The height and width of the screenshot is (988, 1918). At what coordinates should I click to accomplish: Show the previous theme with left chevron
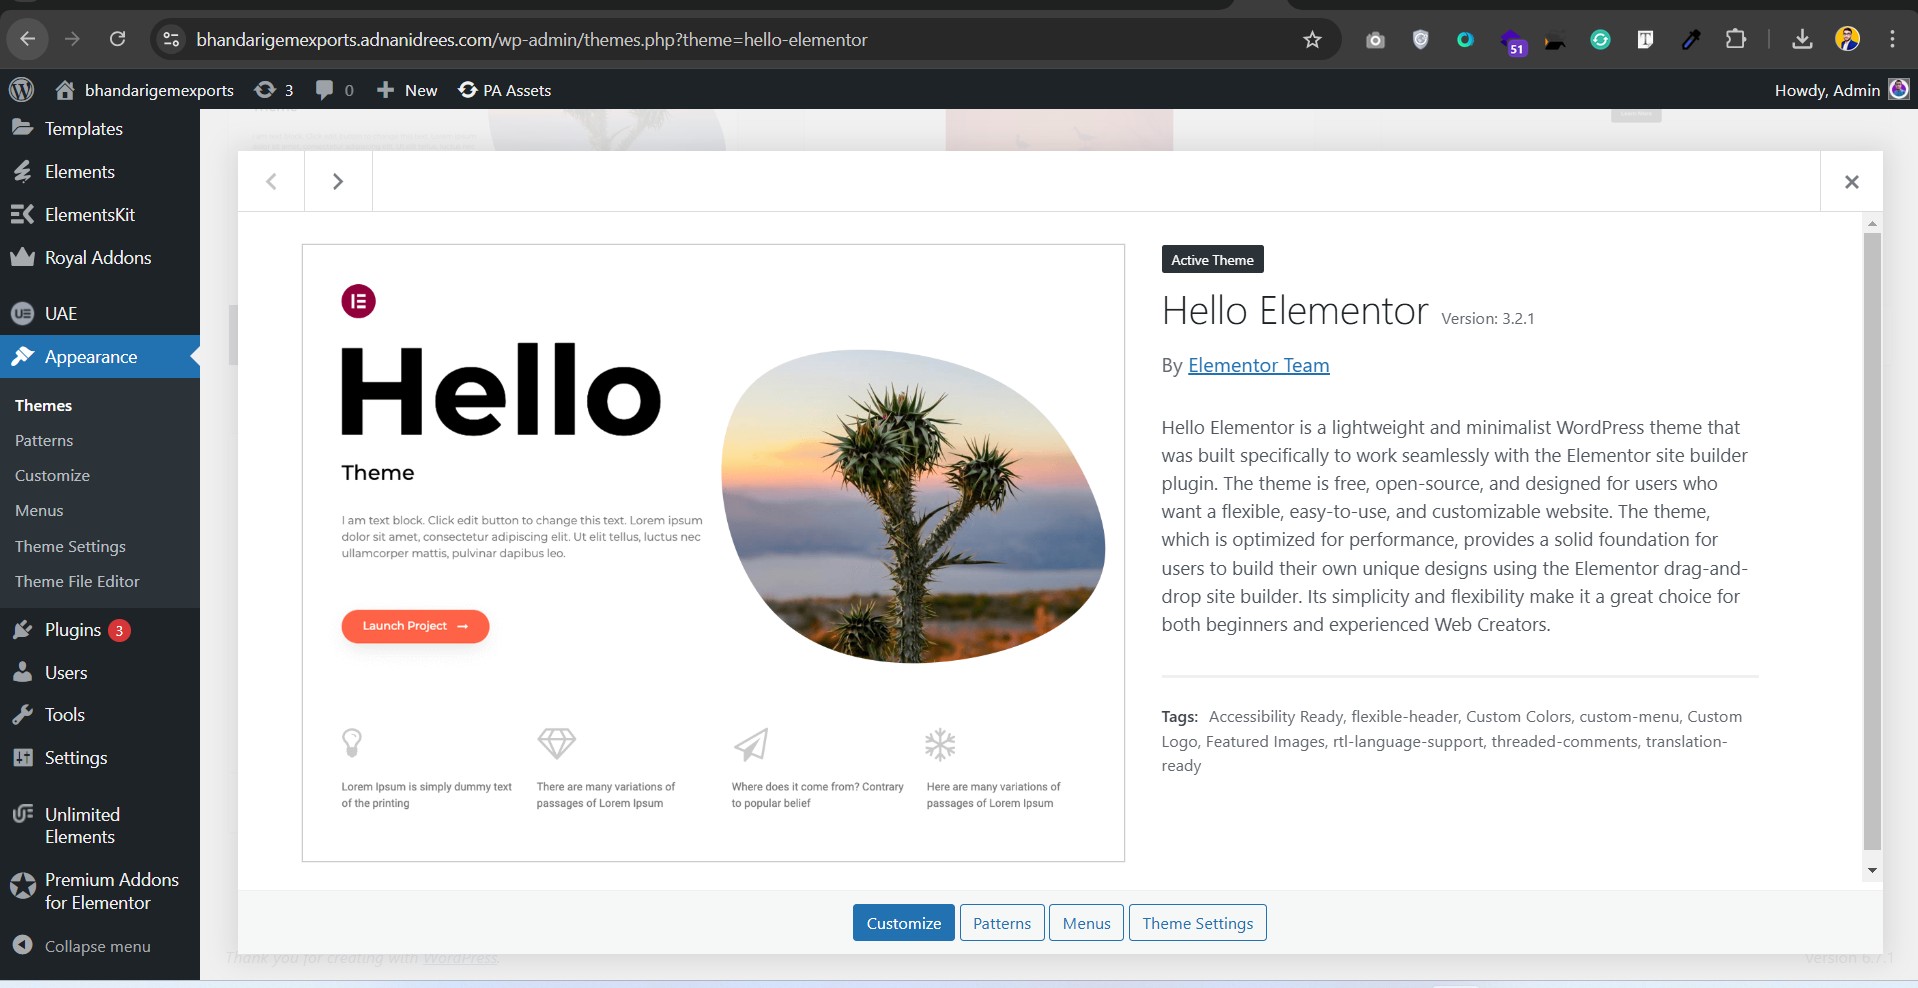click(x=271, y=181)
